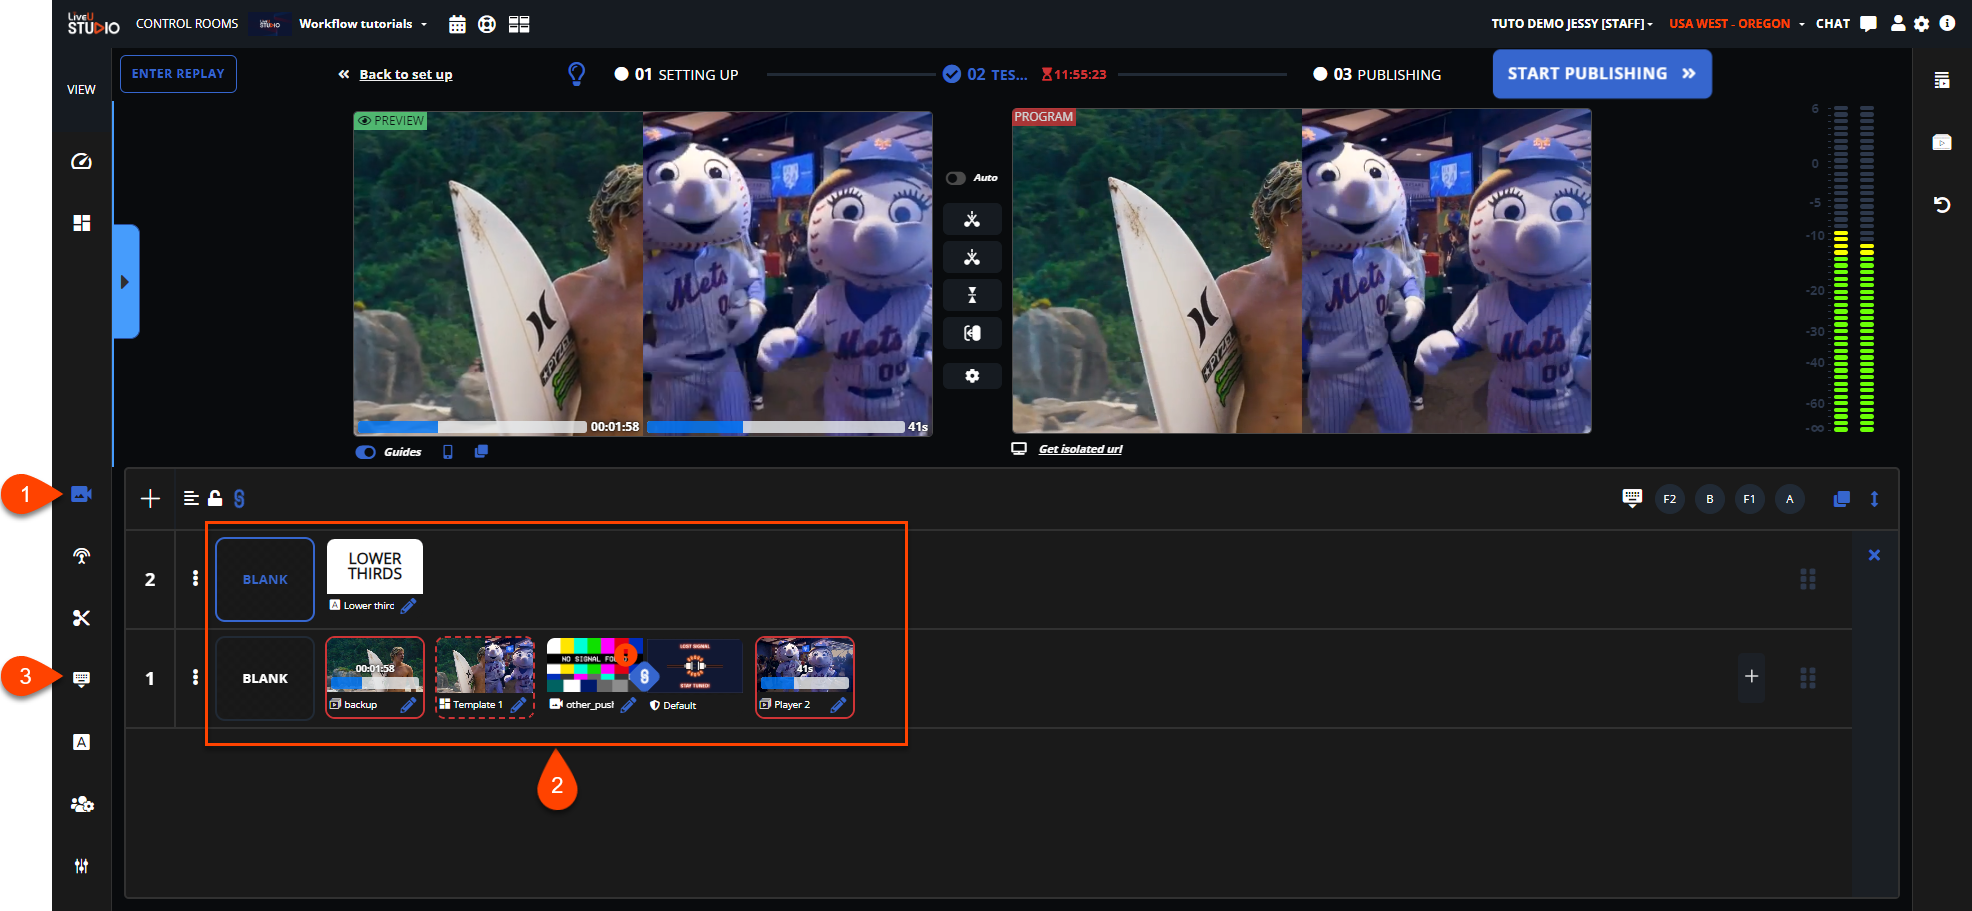This screenshot has height=911, width=1972.
Task: Click the second cut transition icon below
Action: (972, 258)
